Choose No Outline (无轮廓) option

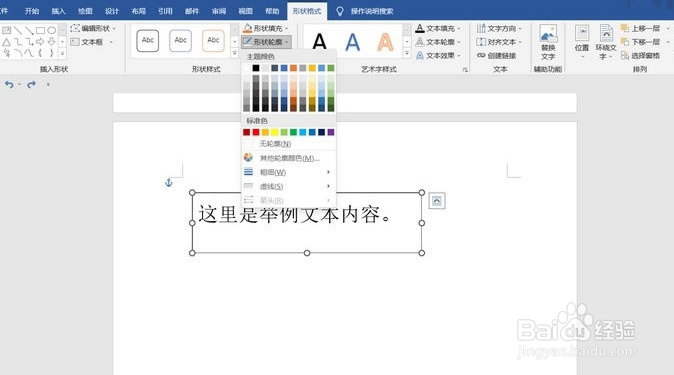(288, 144)
